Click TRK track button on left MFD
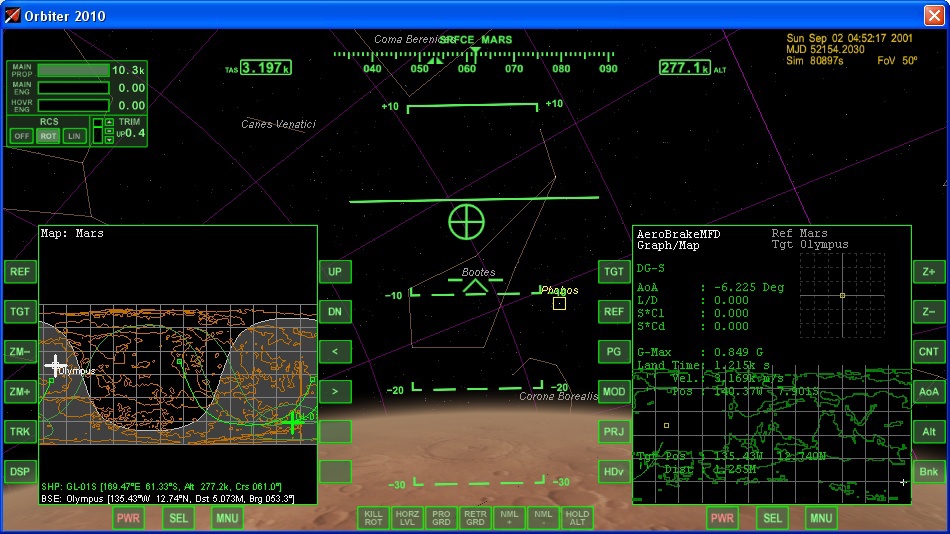 point(20,431)
